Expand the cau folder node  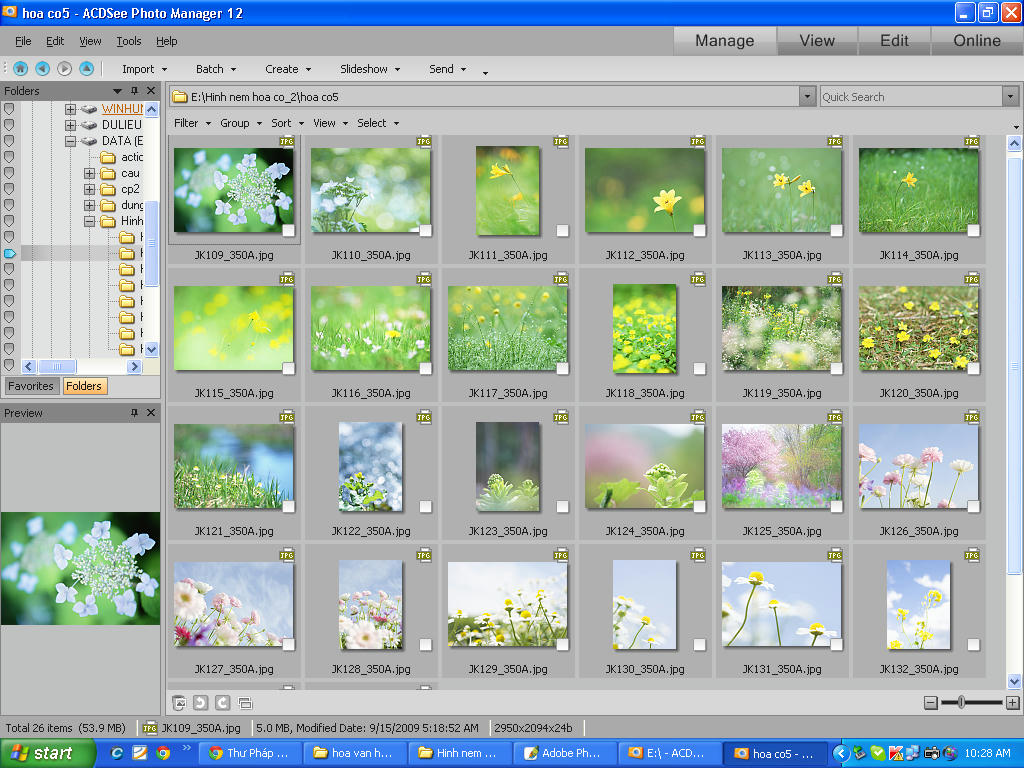coord(89,173)
